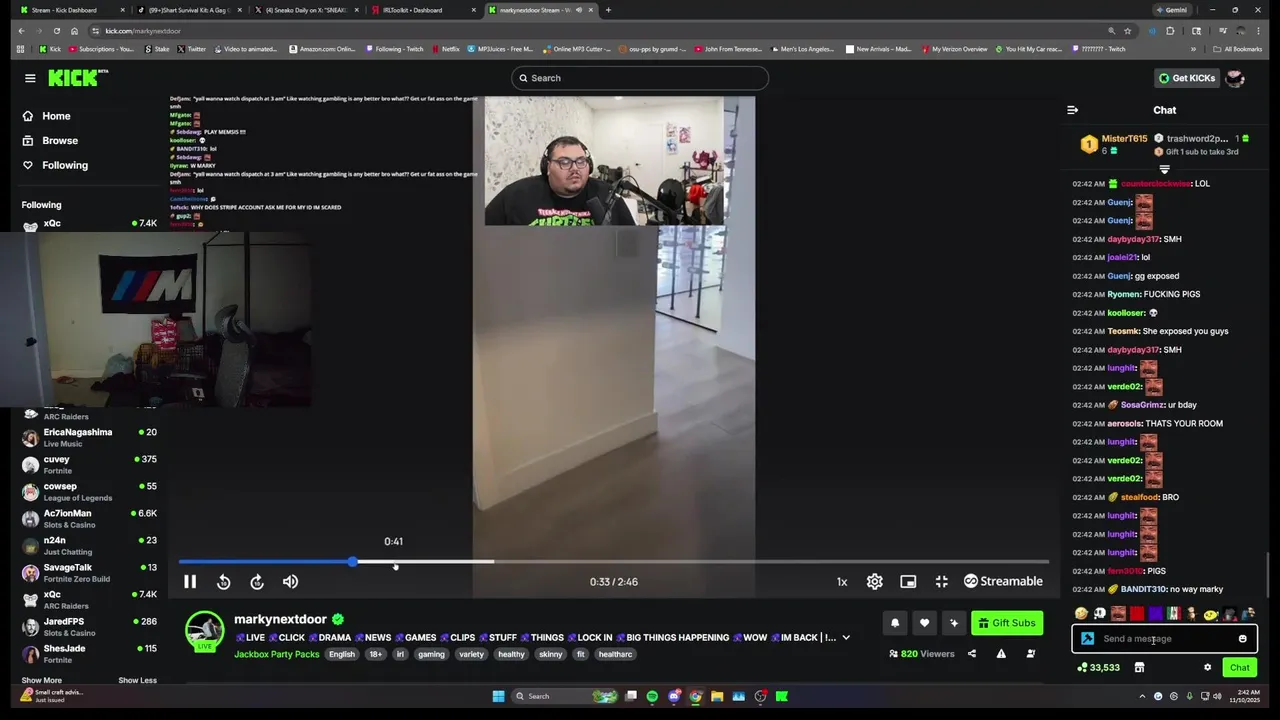Image resolution: width=1280 pixels, height=720 pixels.
Task: Open Windows Start menu
Action: 498,696
